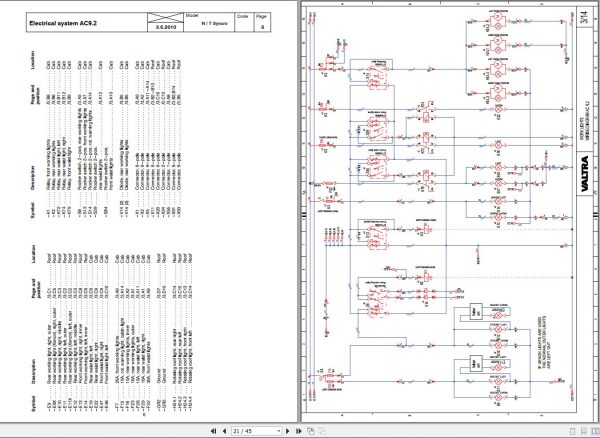The height and width of the screenshot is (438, 600).
Task: Switch to continuous page layout
Action: coord(584,431)
